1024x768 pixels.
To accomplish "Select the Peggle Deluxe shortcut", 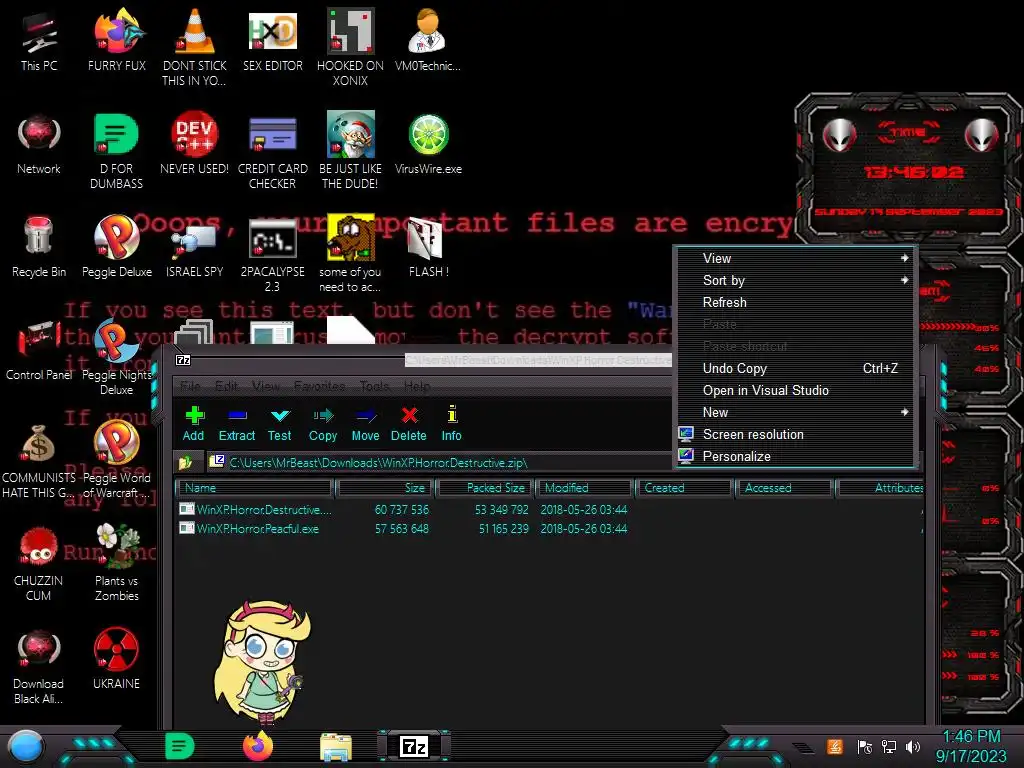I will pos(117,247).
